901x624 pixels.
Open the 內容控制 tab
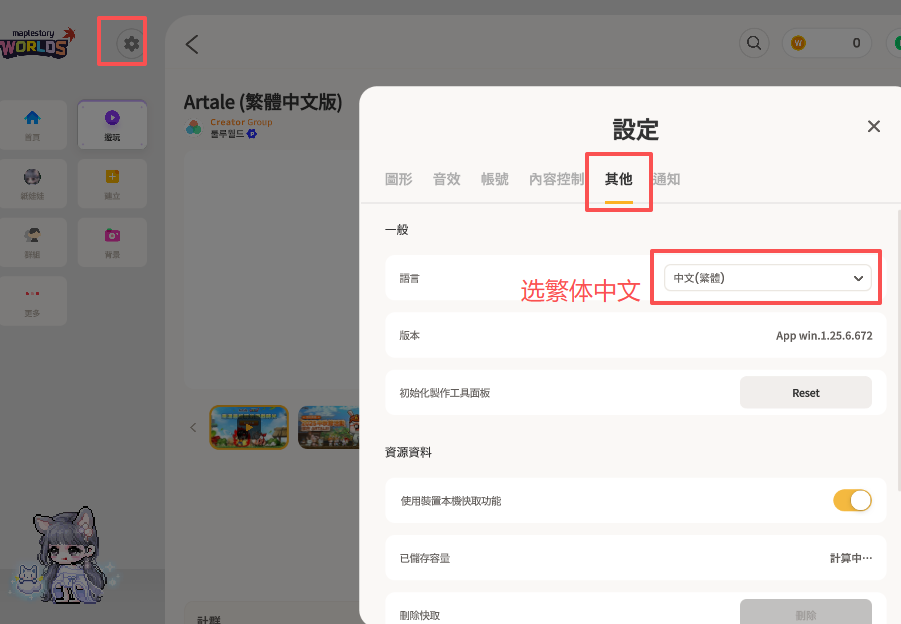(x=556, y=179)
